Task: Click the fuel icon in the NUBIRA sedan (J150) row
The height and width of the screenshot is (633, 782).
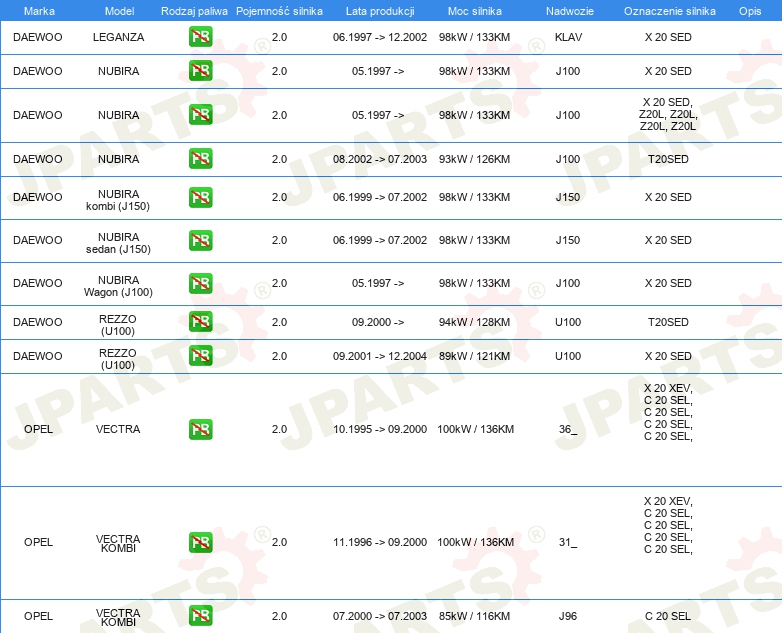Action: coord(200,240)
